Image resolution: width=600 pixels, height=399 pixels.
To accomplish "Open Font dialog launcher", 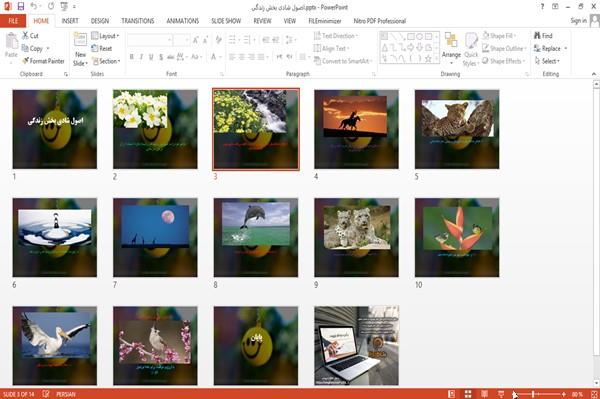I will (222, 74).
